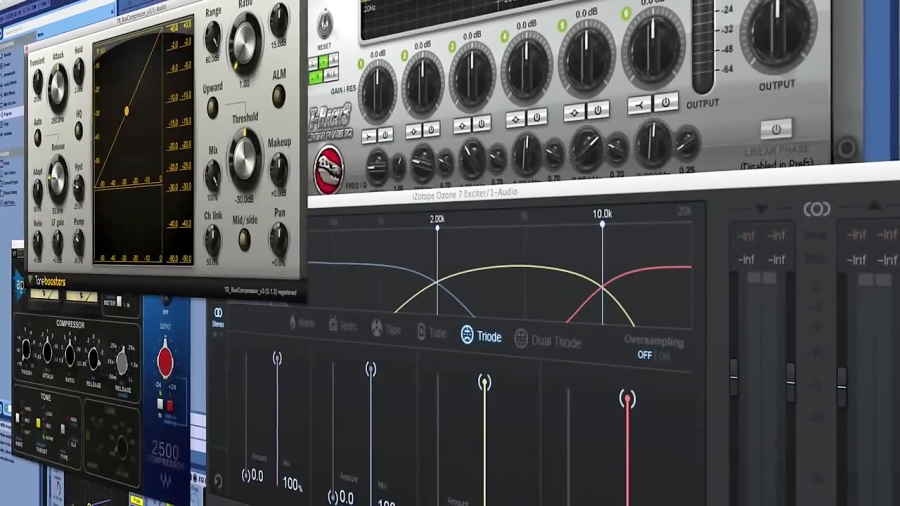Click the red band 4 amount slider handle

627,398
